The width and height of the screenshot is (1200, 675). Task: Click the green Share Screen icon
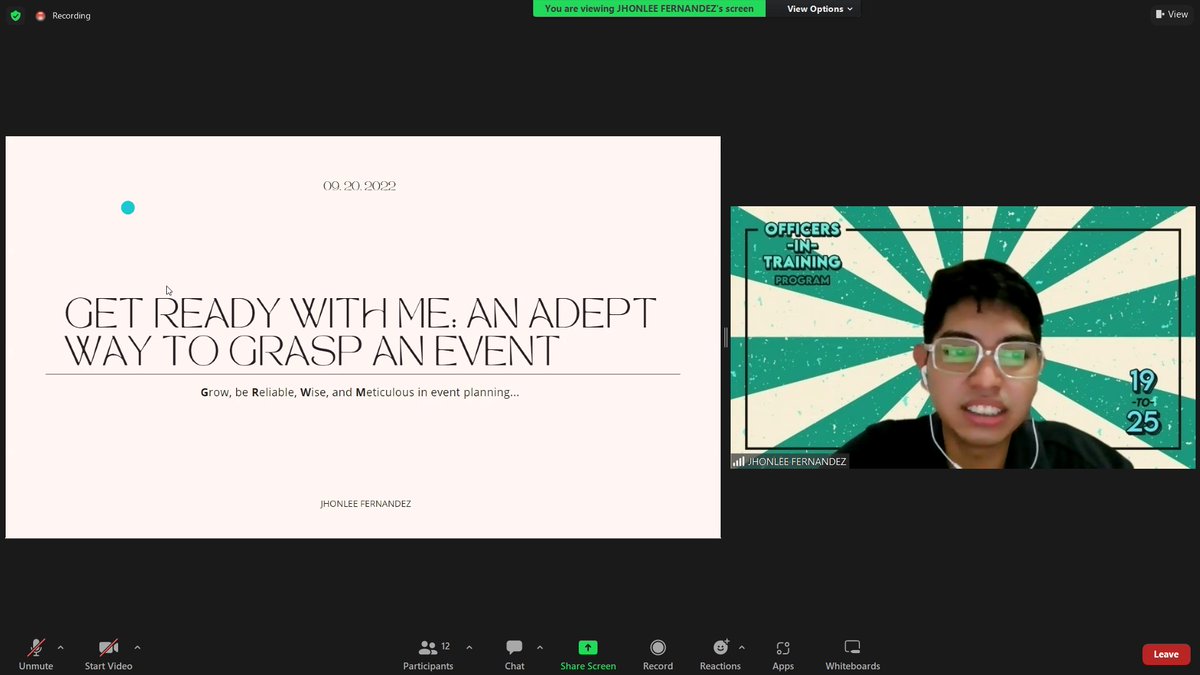[x=588, y=647]
